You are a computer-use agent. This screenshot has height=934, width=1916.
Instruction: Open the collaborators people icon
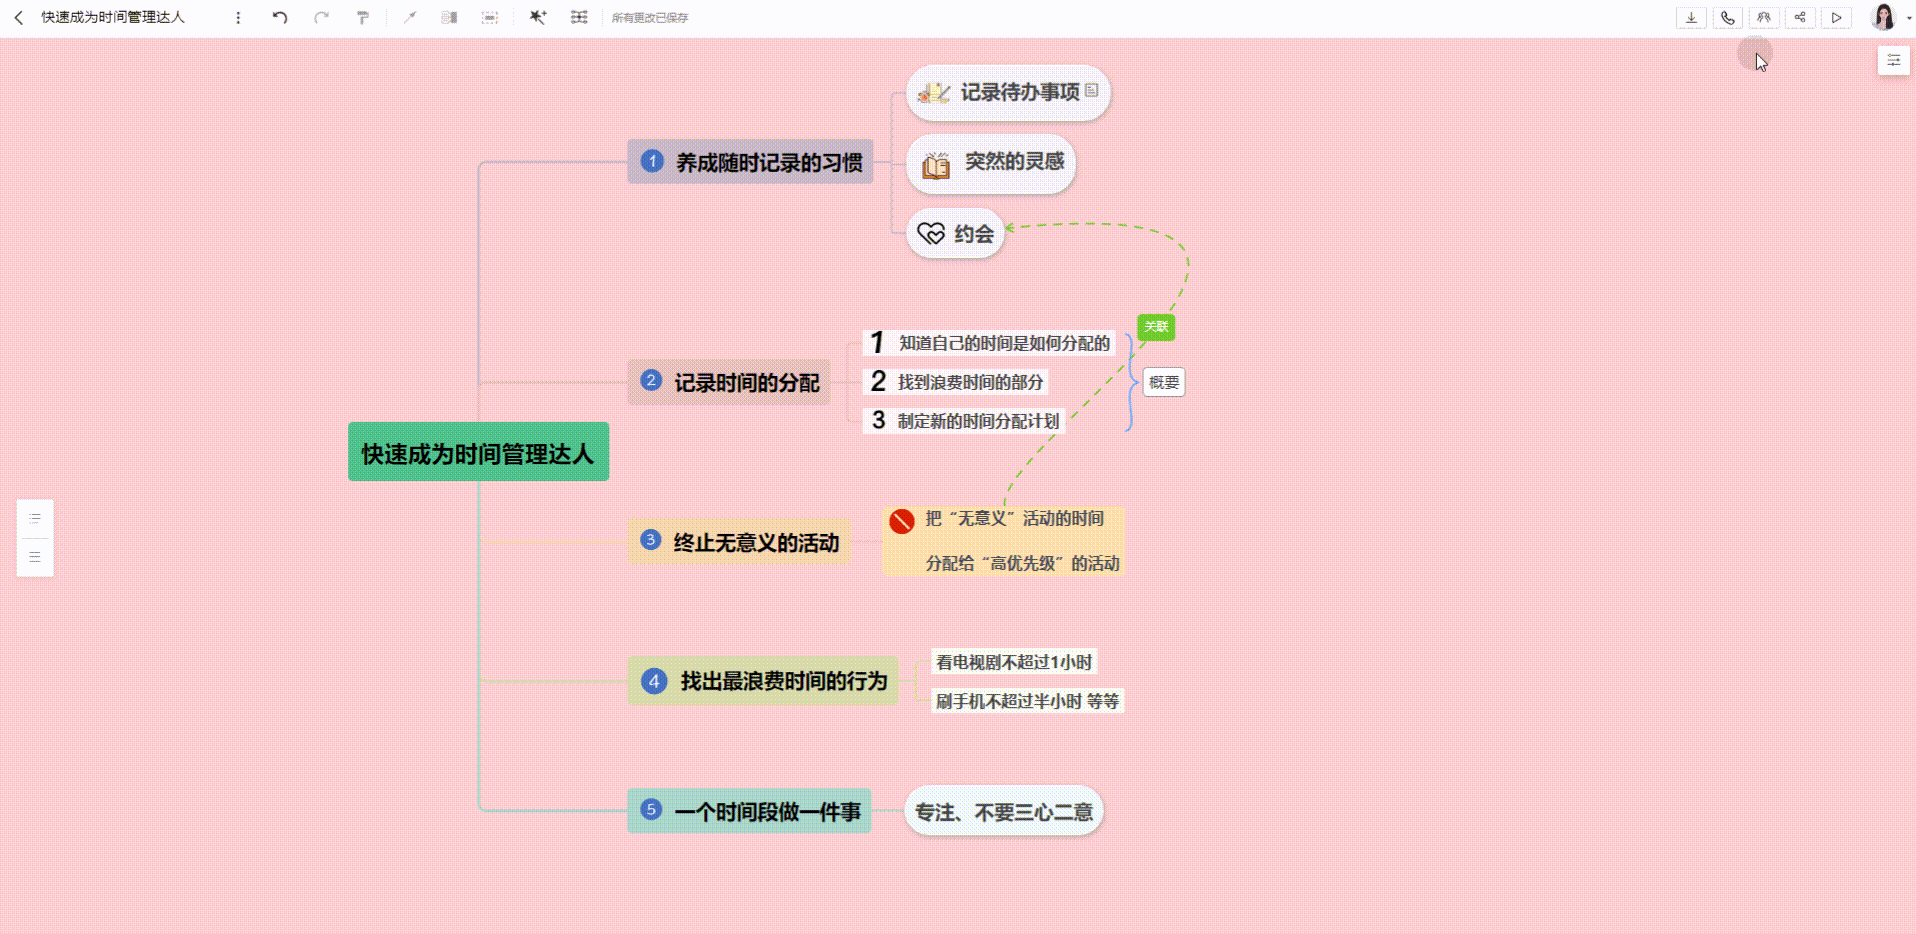coord(1764,18)
